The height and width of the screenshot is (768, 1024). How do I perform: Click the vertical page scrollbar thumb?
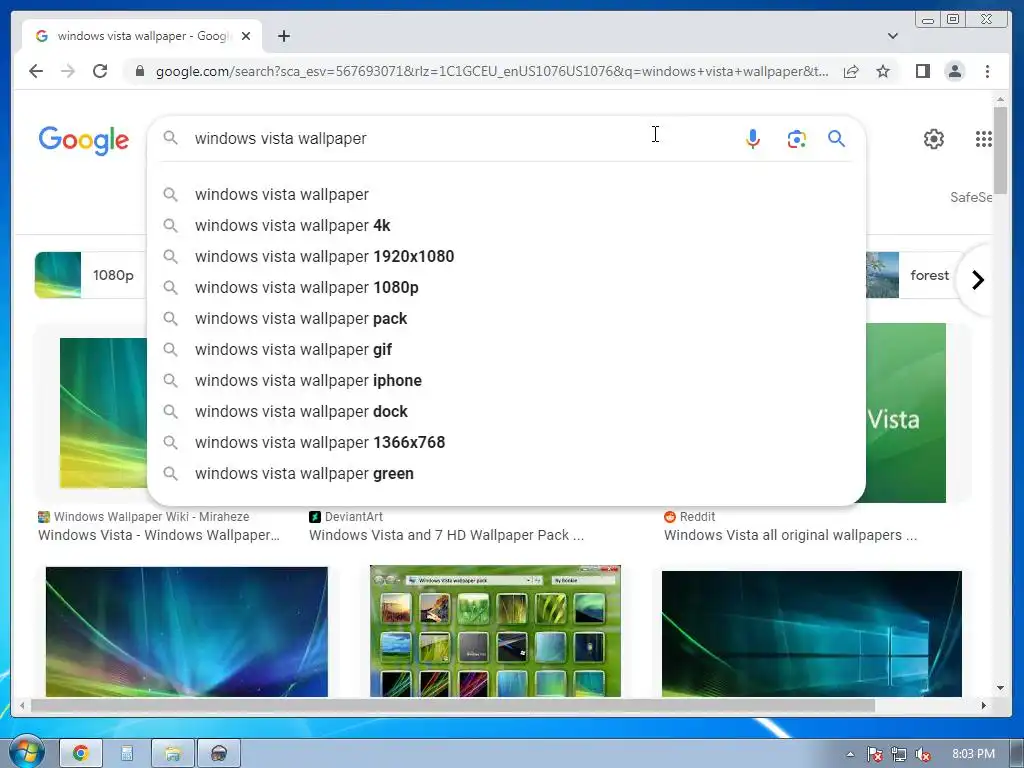point(1000,149)
